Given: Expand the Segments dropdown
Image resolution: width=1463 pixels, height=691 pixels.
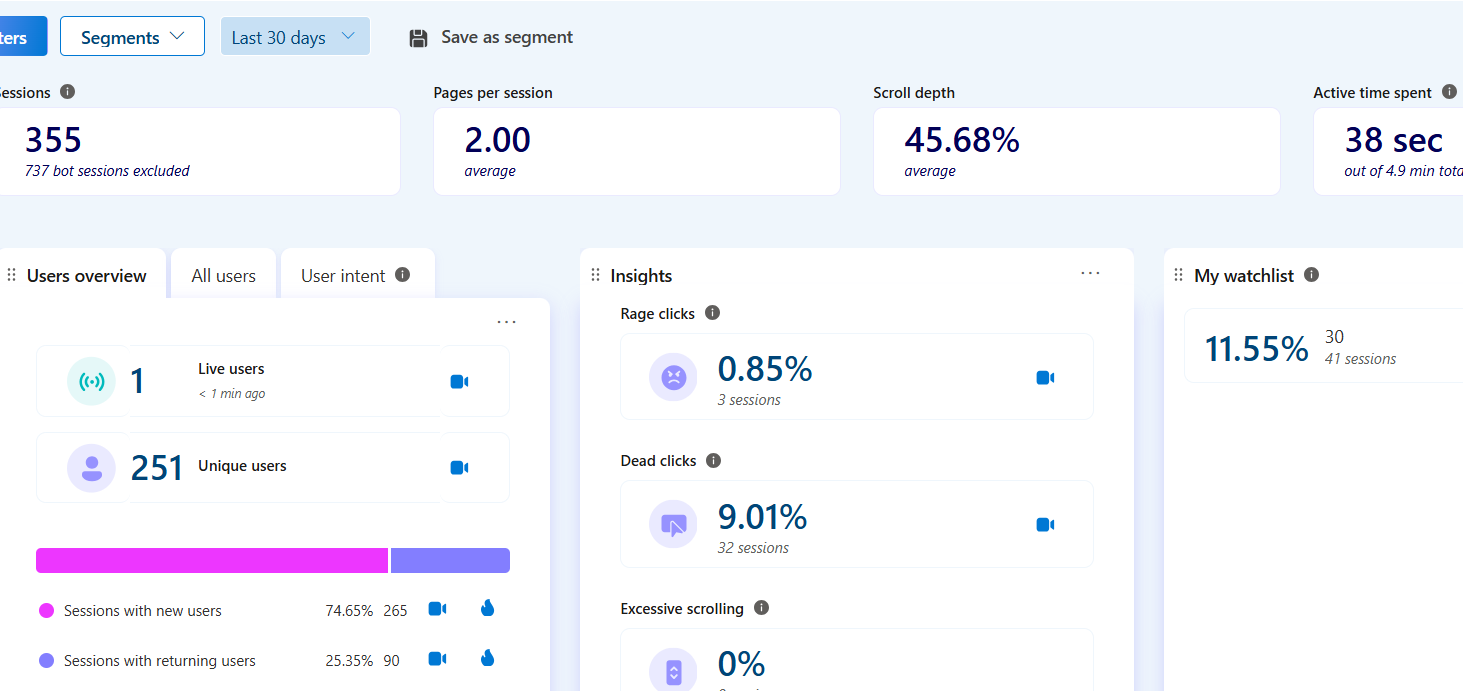Looking at the screenshot, I should (x=132, y=37).
